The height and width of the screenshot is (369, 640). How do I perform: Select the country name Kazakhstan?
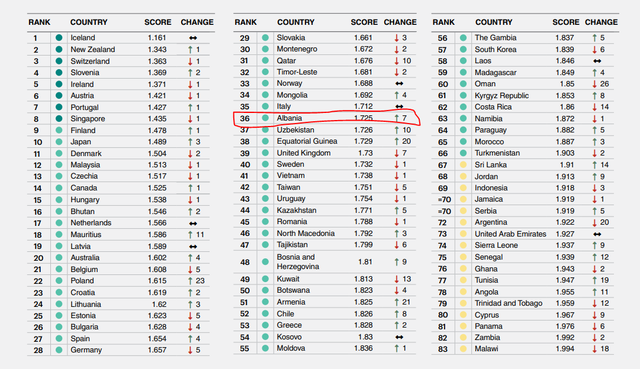pos(296,210)
